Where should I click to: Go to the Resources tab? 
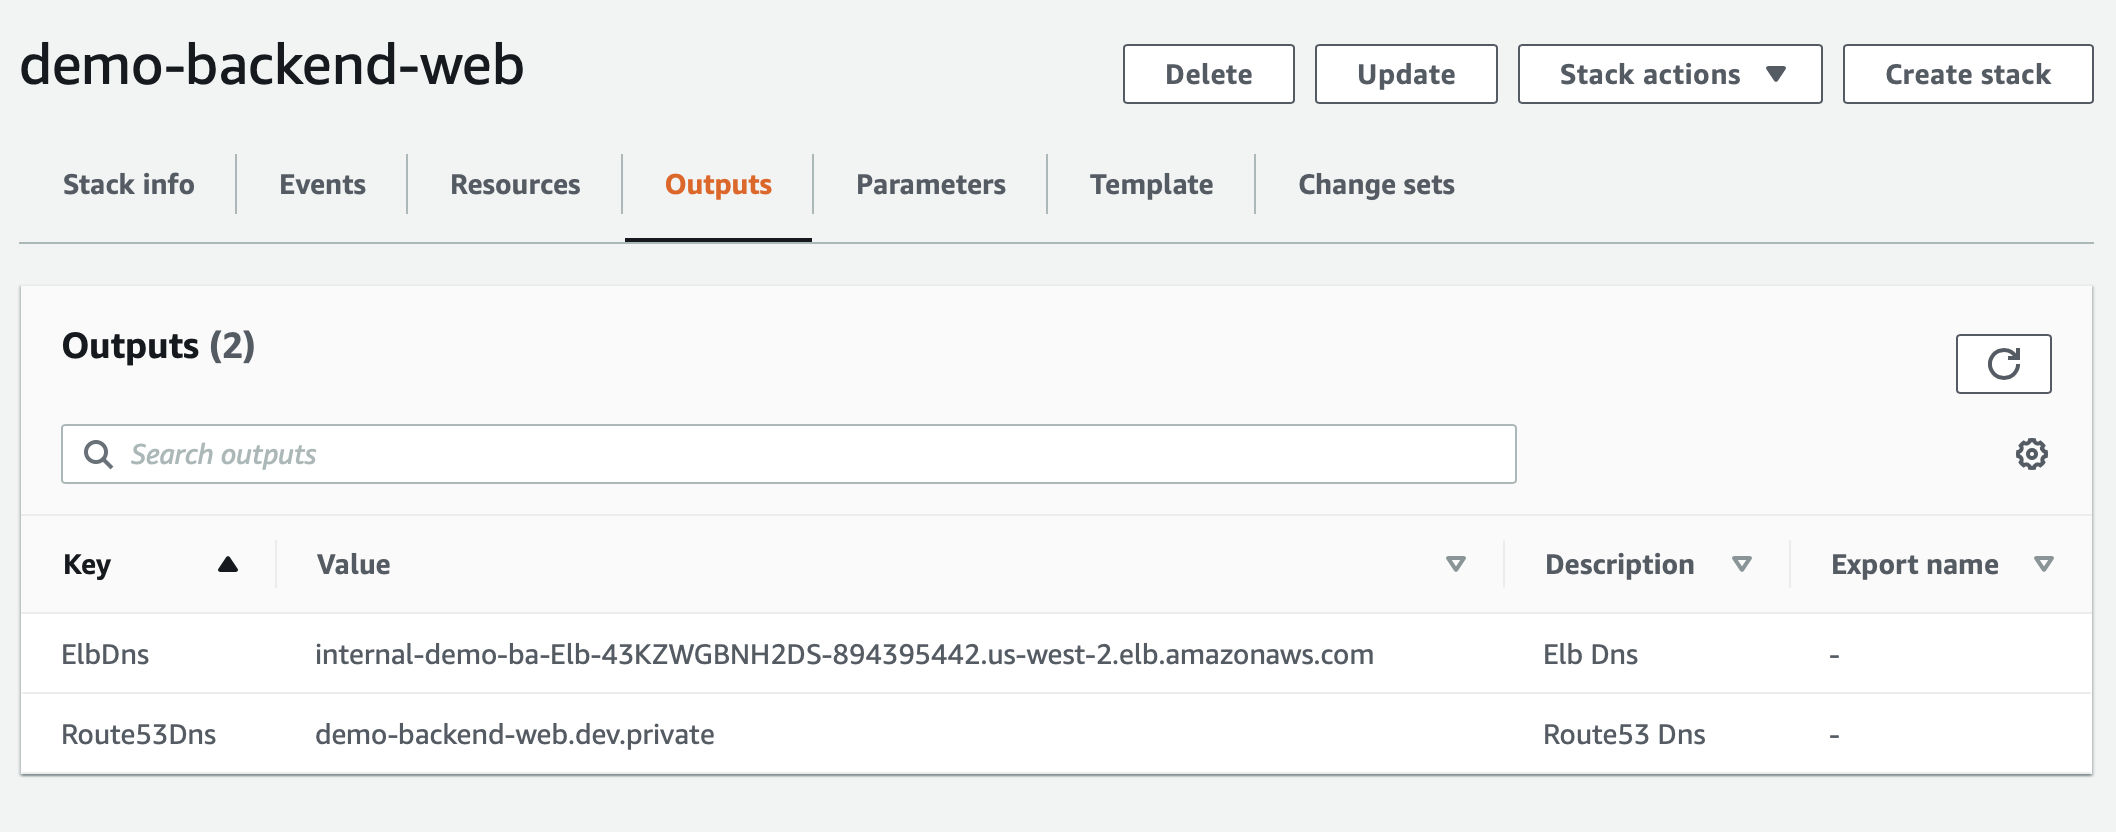[515, 185]
